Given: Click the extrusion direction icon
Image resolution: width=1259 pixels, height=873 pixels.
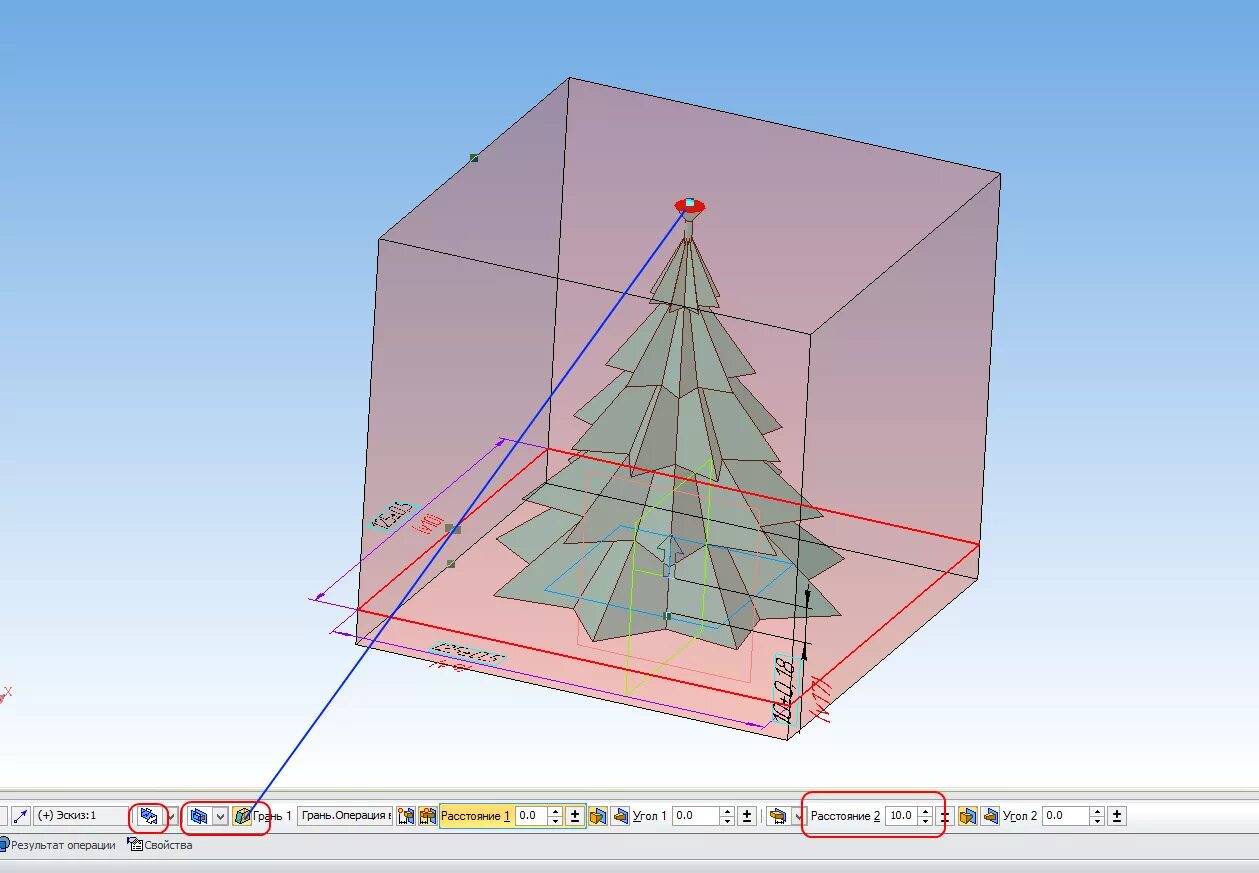Looking at the screenshot, I should (150, 816).
